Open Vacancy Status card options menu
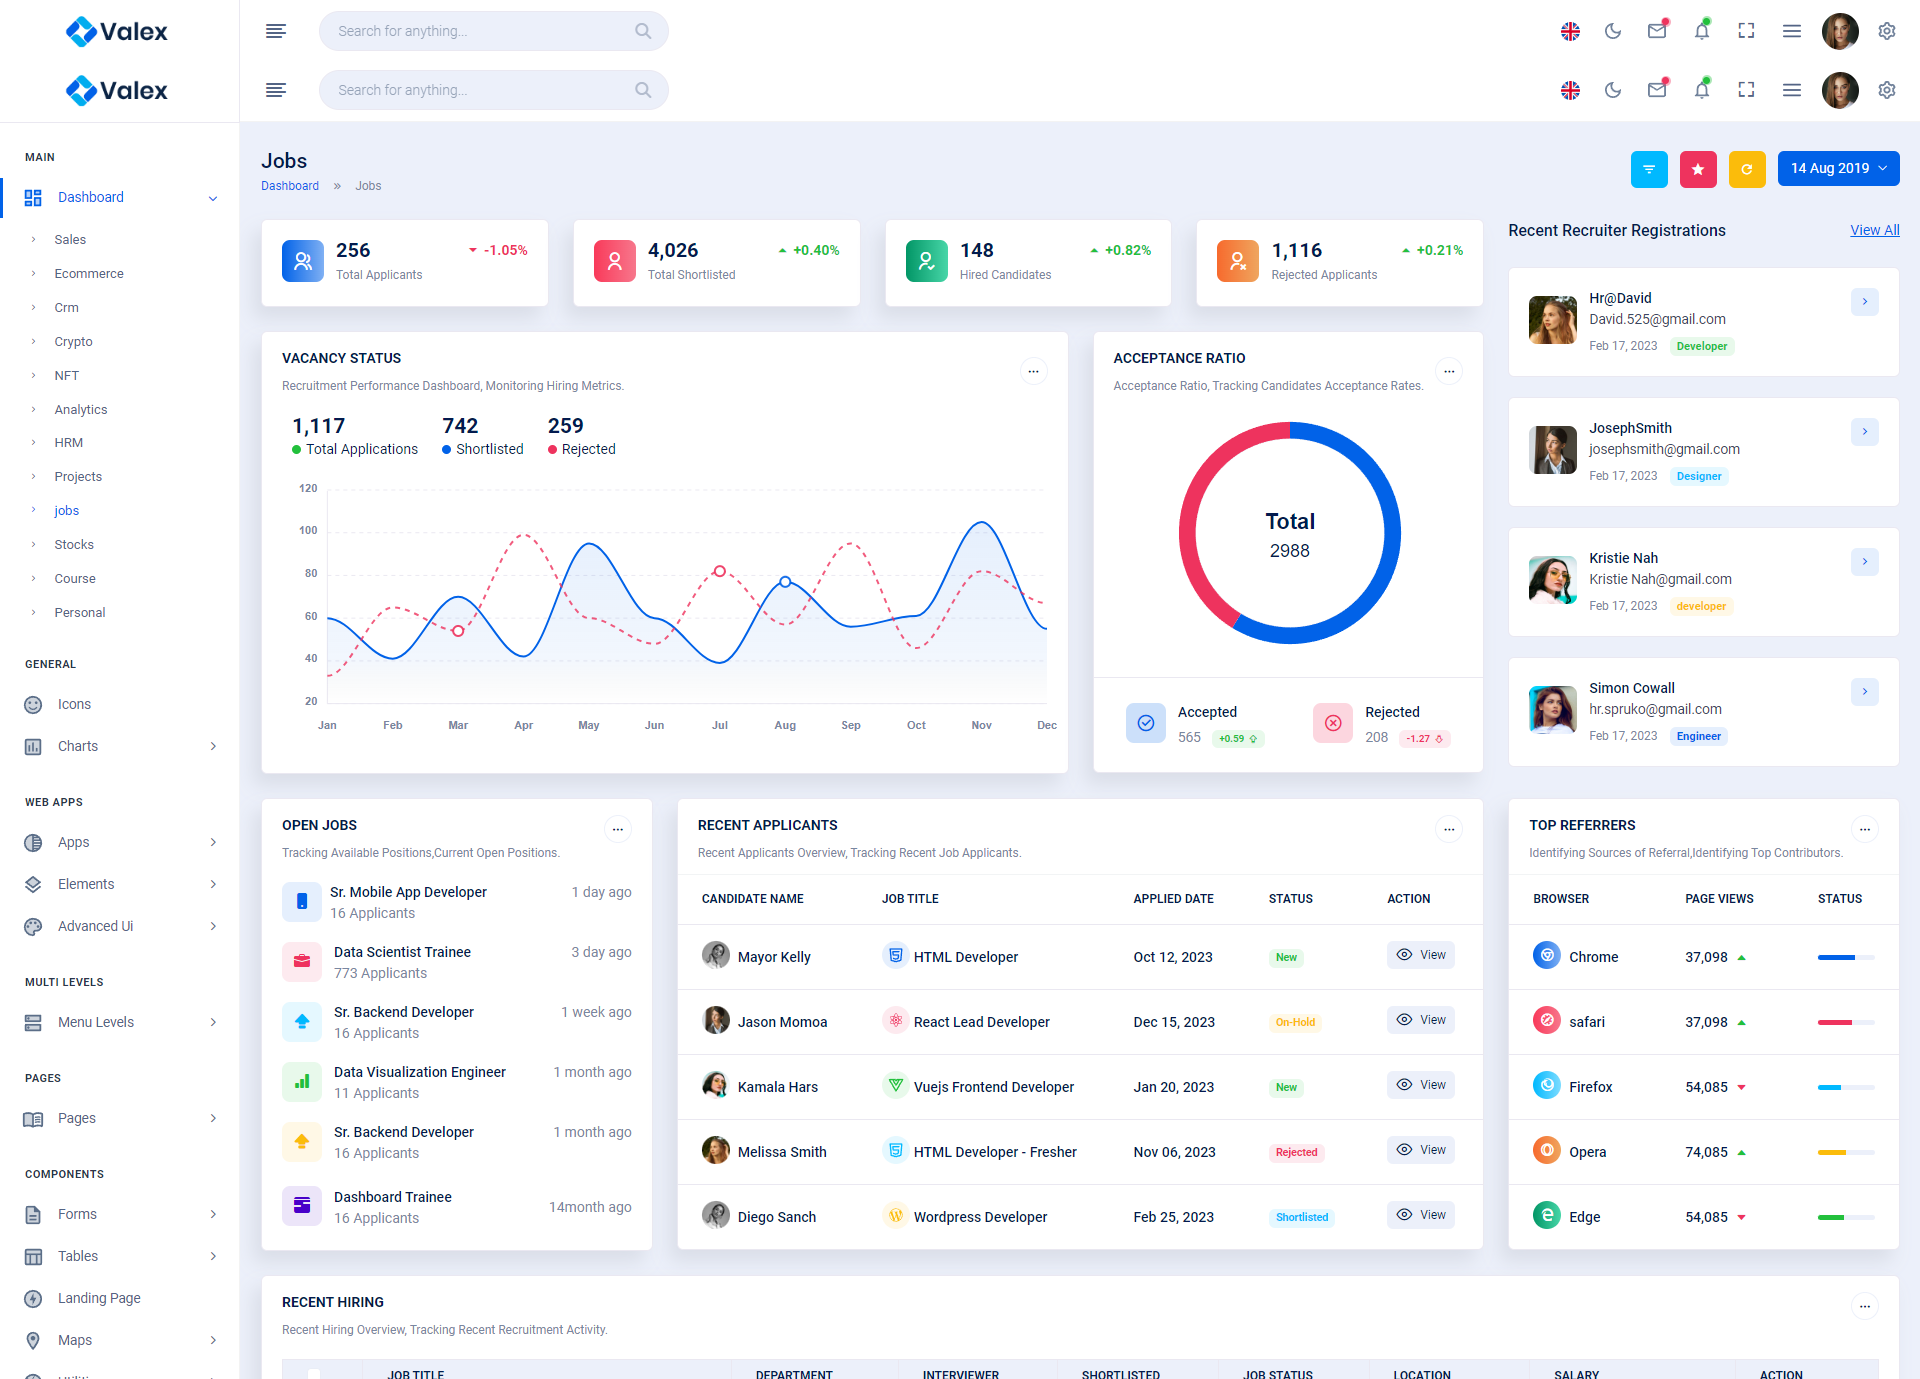Screen dimensions: 1920x1379 [1033, 372]
